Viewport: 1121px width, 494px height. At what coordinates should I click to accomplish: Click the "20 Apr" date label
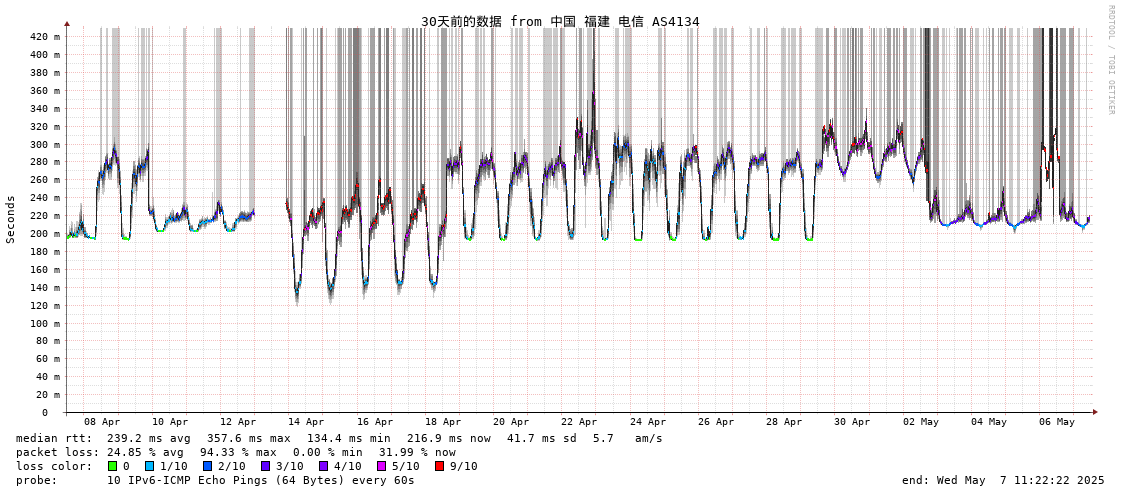pyautogui.click(x=511, y=422)
